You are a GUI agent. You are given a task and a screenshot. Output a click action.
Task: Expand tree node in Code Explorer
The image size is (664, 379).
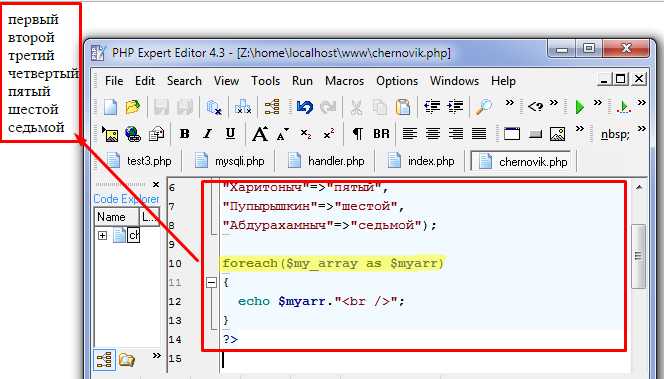coord(102,235)
